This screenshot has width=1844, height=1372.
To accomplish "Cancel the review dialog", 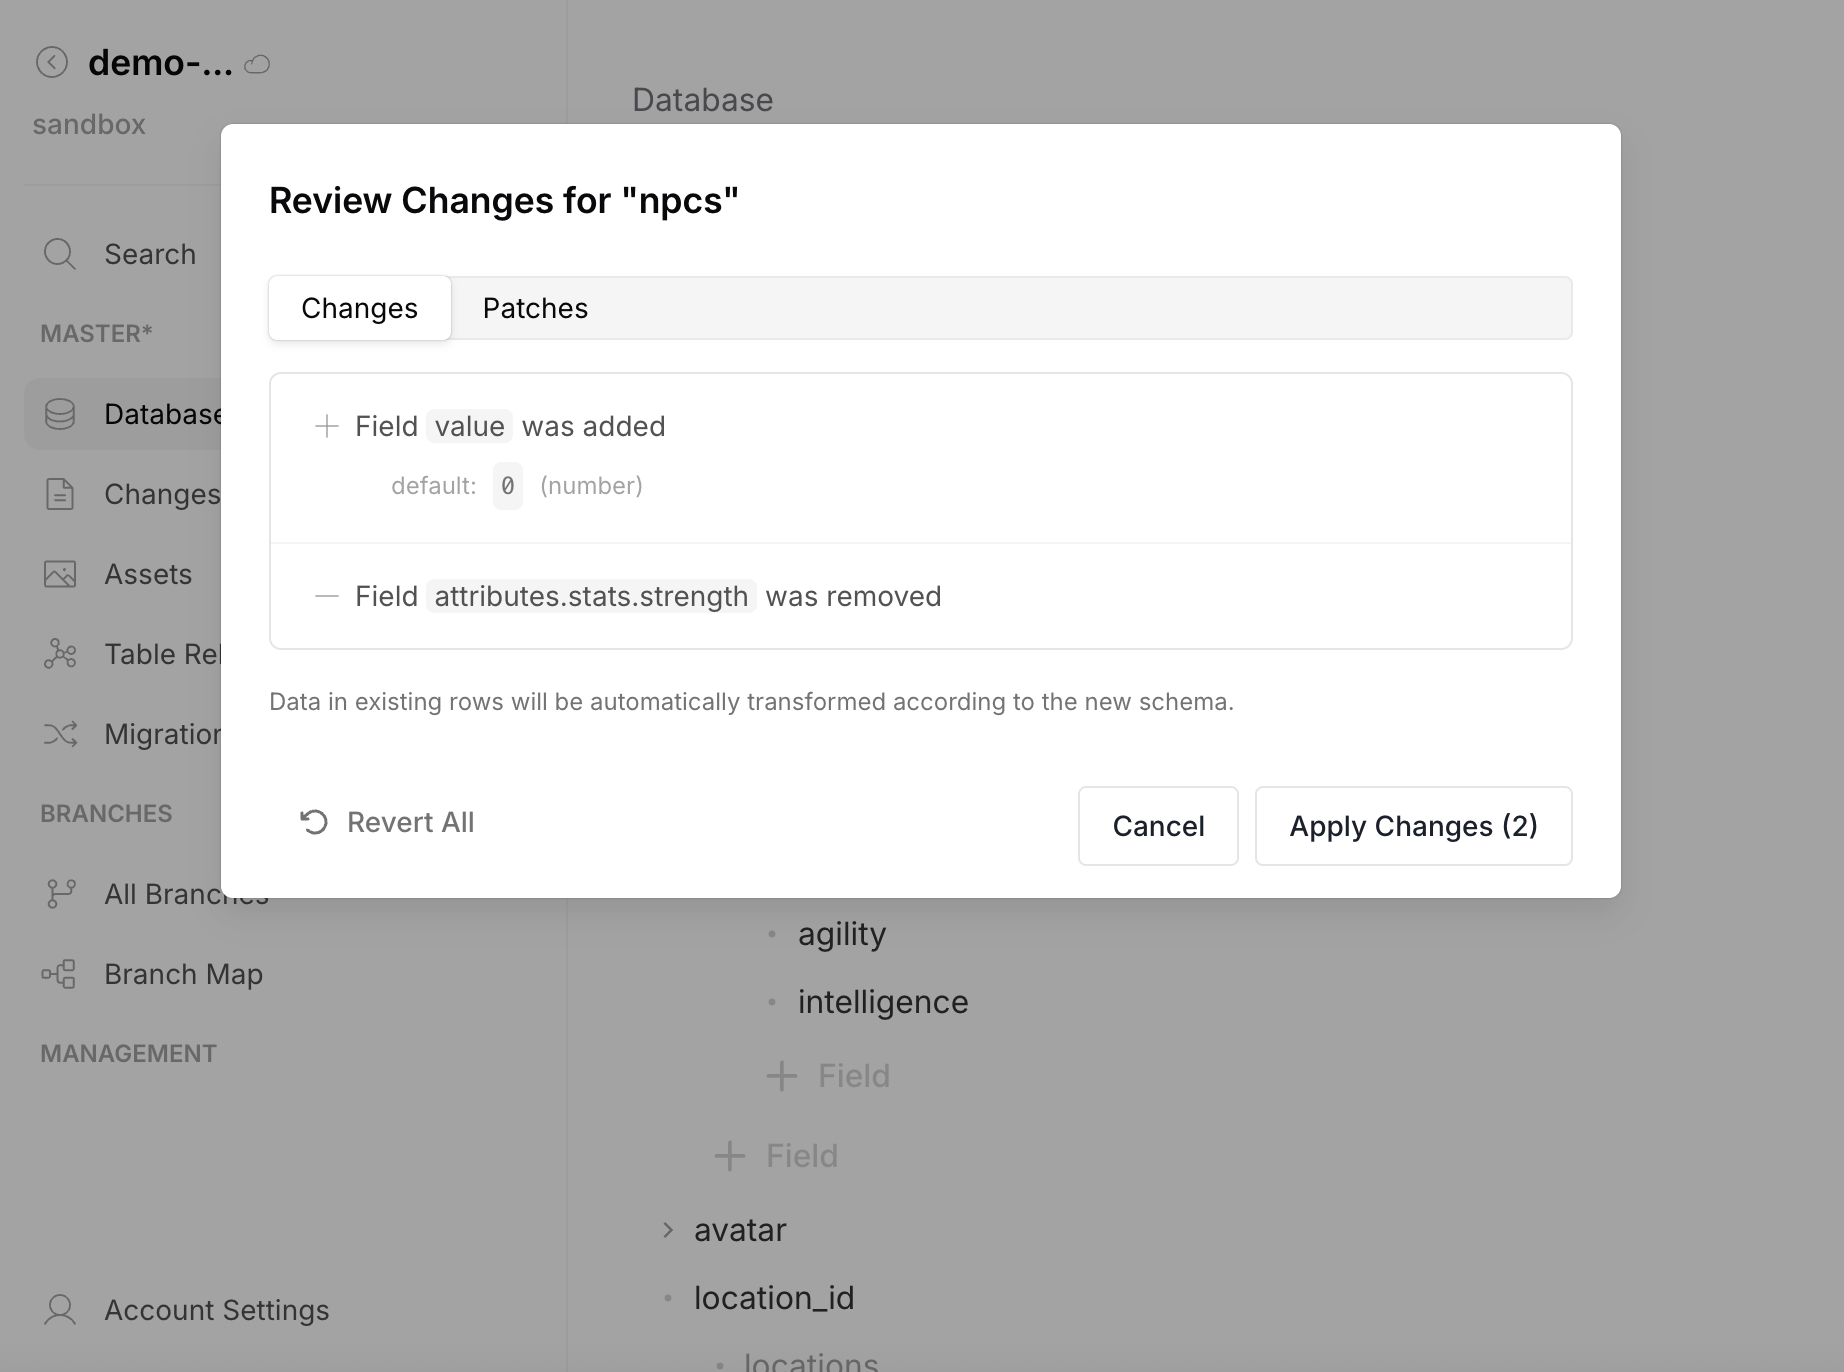I will pos(1157,826).
